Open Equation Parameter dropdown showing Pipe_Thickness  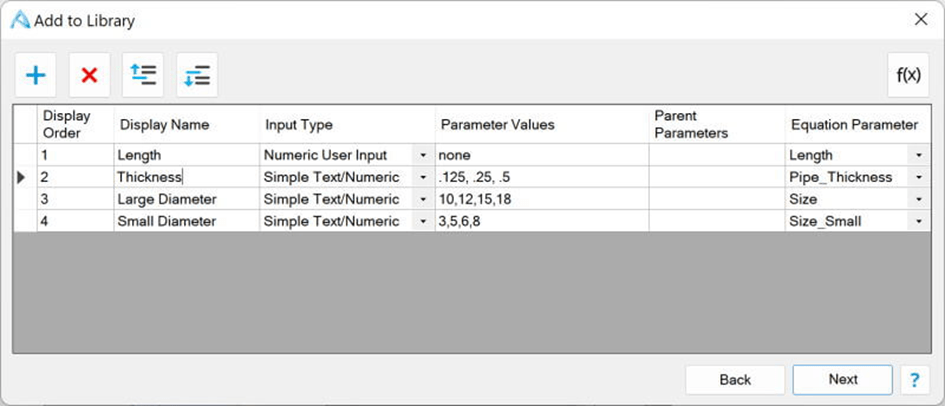coord(918,178)
